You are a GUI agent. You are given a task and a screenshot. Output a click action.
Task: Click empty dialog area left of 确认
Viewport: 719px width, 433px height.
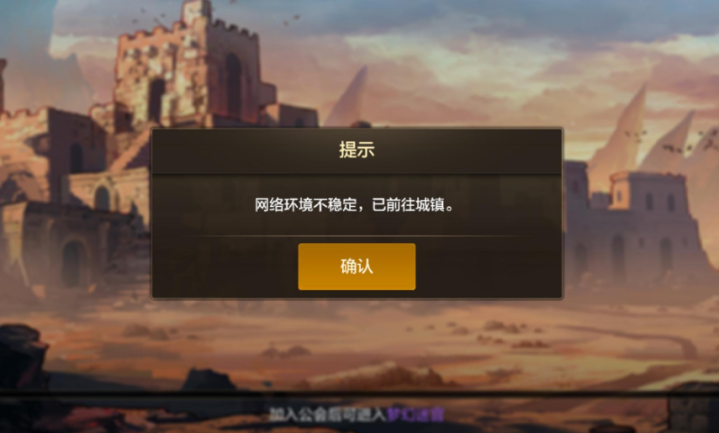click(225, 266)
